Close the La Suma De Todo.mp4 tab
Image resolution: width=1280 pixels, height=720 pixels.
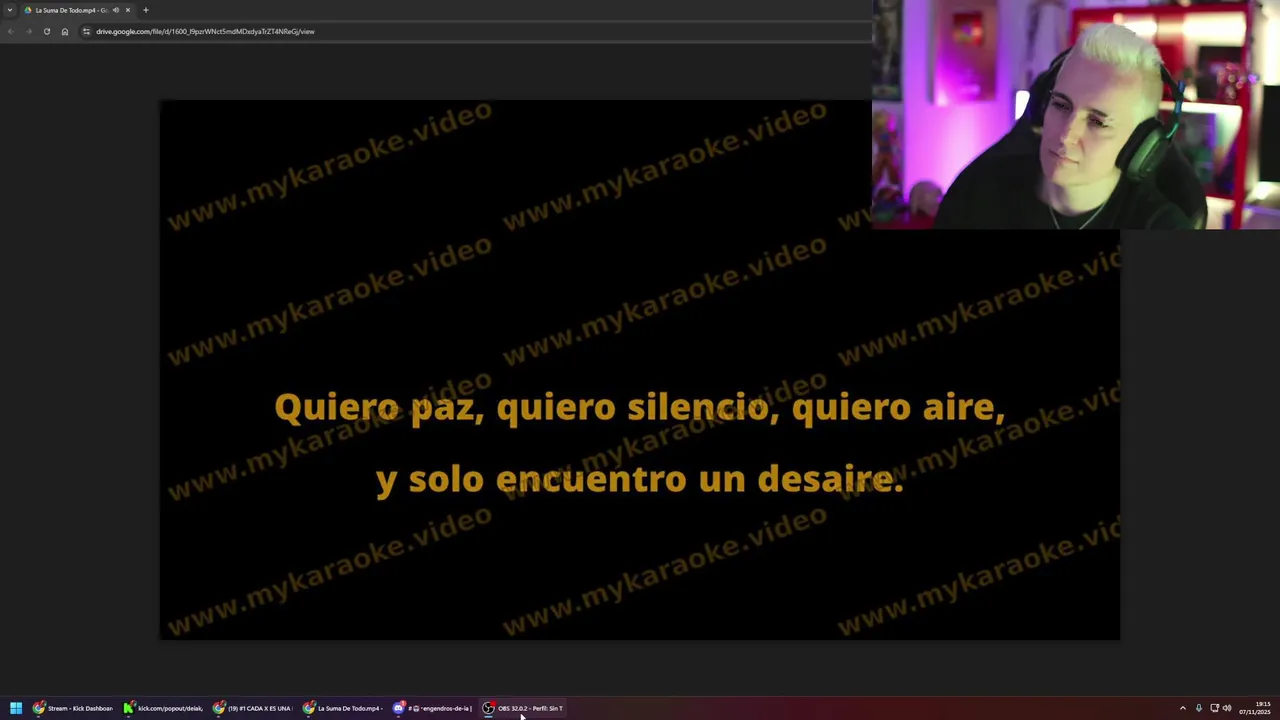coord(127,10)
